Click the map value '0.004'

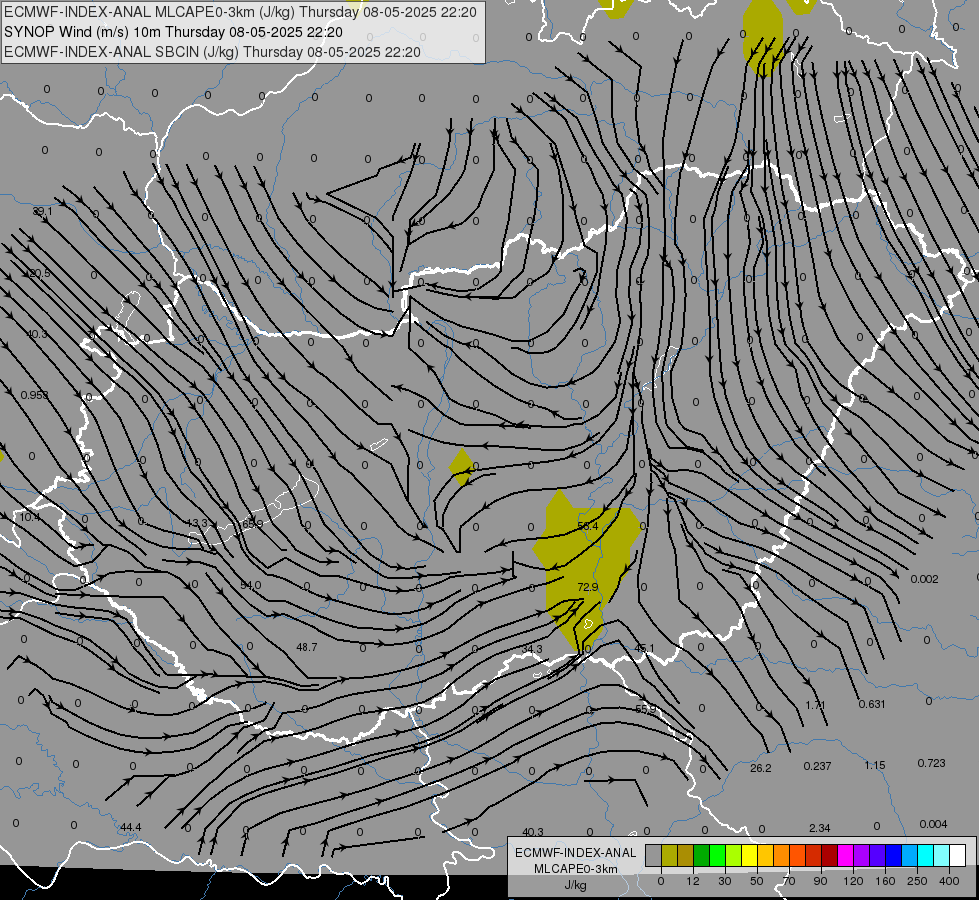933,824
